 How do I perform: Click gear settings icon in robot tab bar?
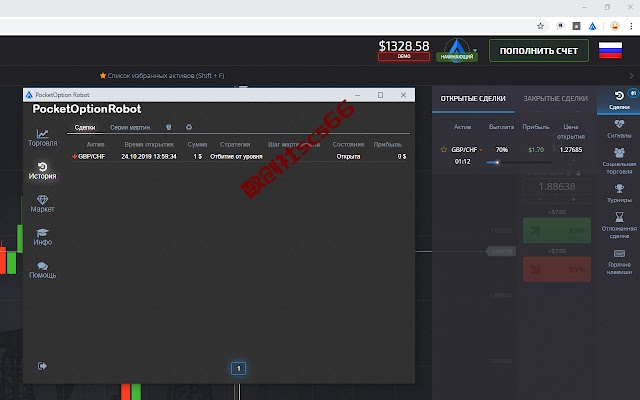(x=189, y=127)
